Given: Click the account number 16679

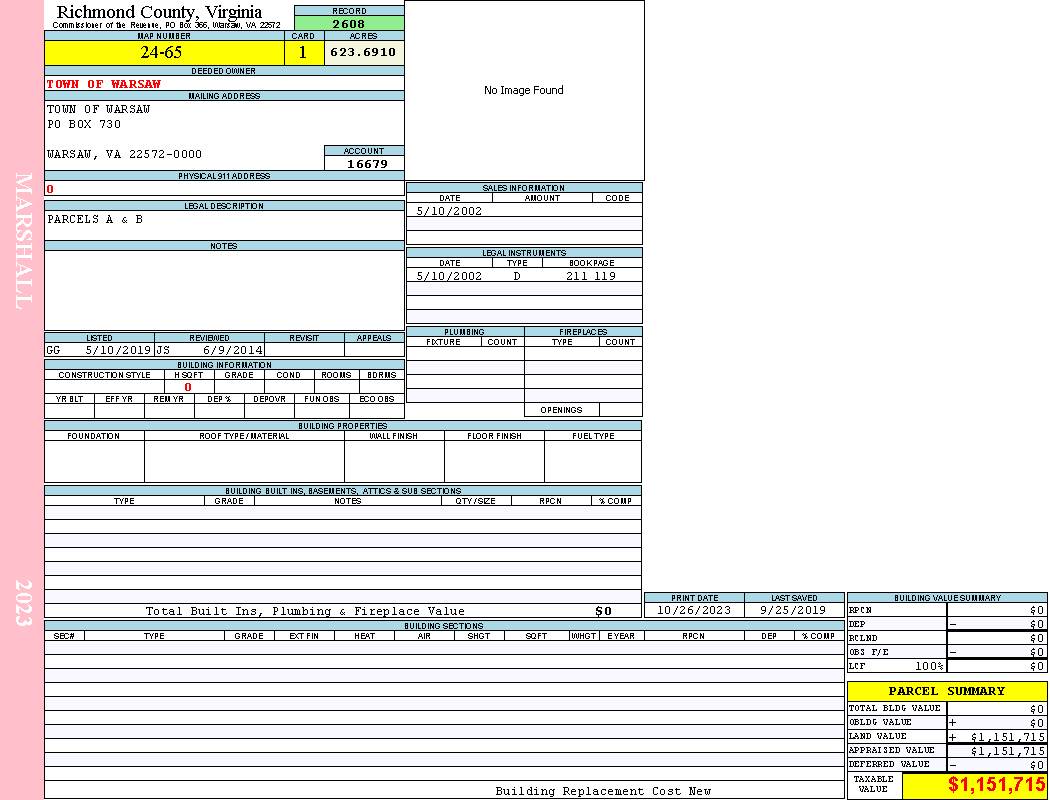Looking at the screenshot, I should [366, 164].
